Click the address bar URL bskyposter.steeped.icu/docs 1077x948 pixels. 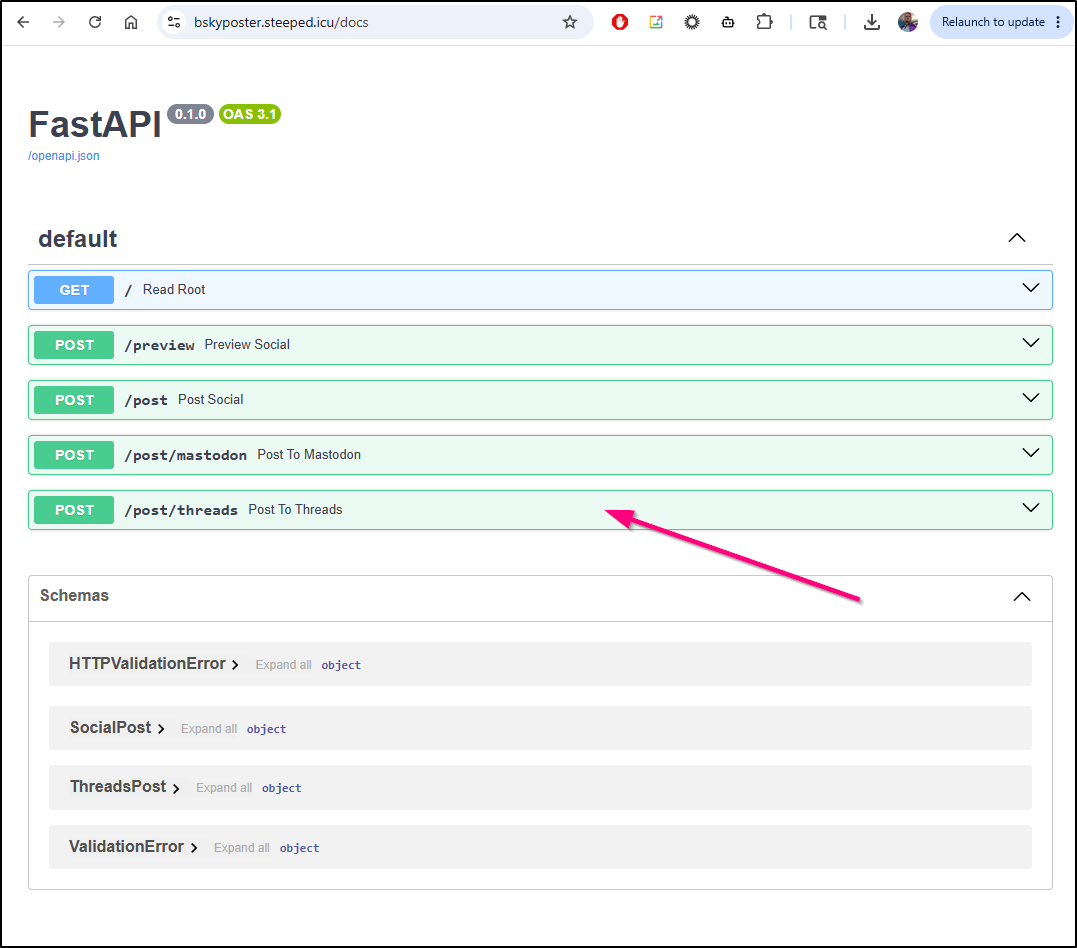point(281,22)
